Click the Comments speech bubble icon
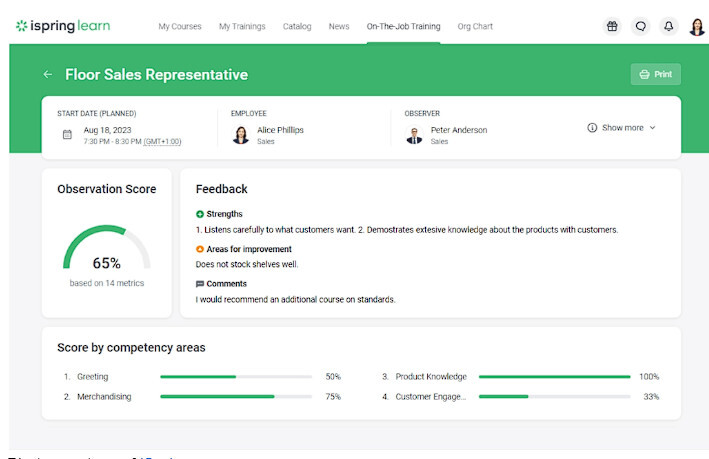 200,284
